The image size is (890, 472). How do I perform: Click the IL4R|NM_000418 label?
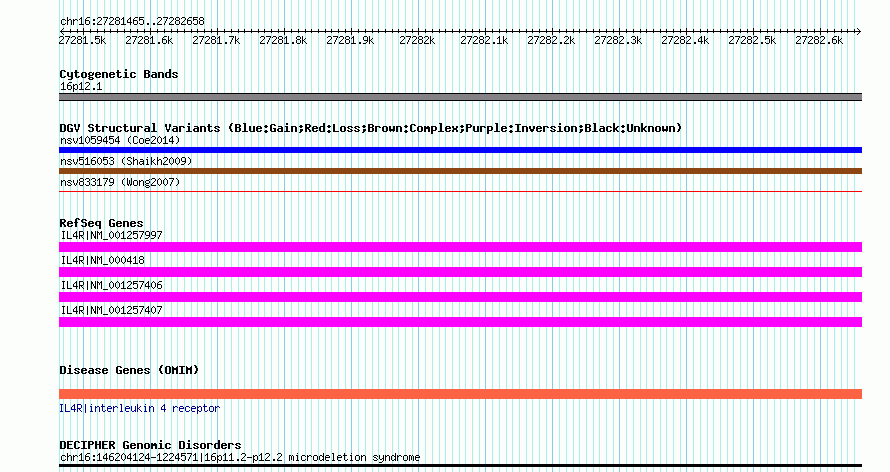tap(103, 260)
